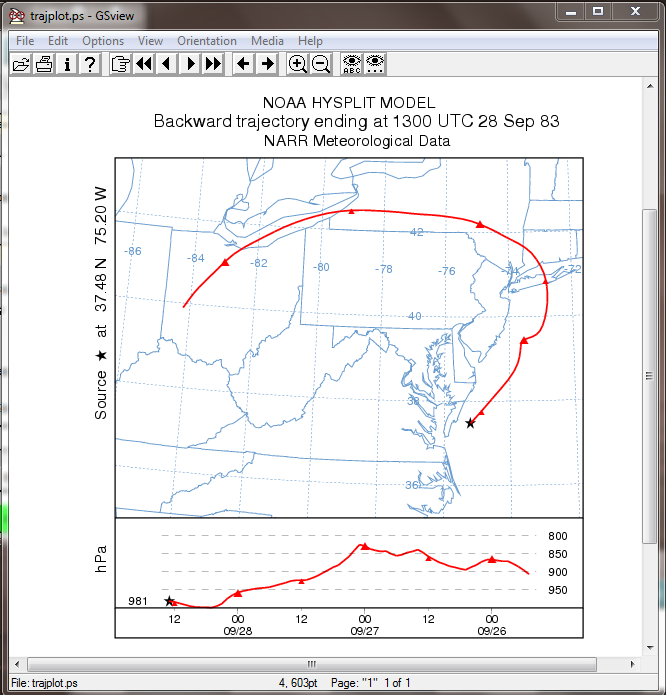Click the vertical scrollbar thumb
The height and width of the screenshot is (695, 666).
tap(650, 376)
